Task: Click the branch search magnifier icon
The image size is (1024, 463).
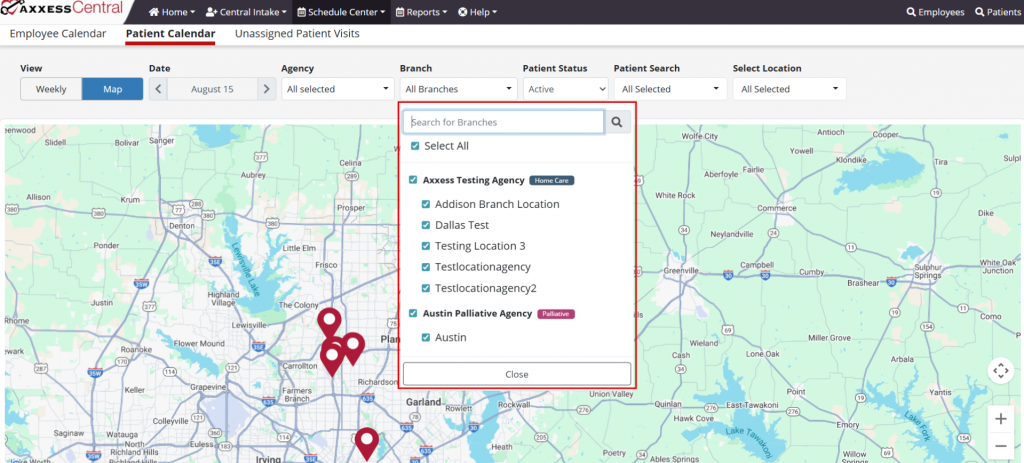Action: tap(617, 122)
